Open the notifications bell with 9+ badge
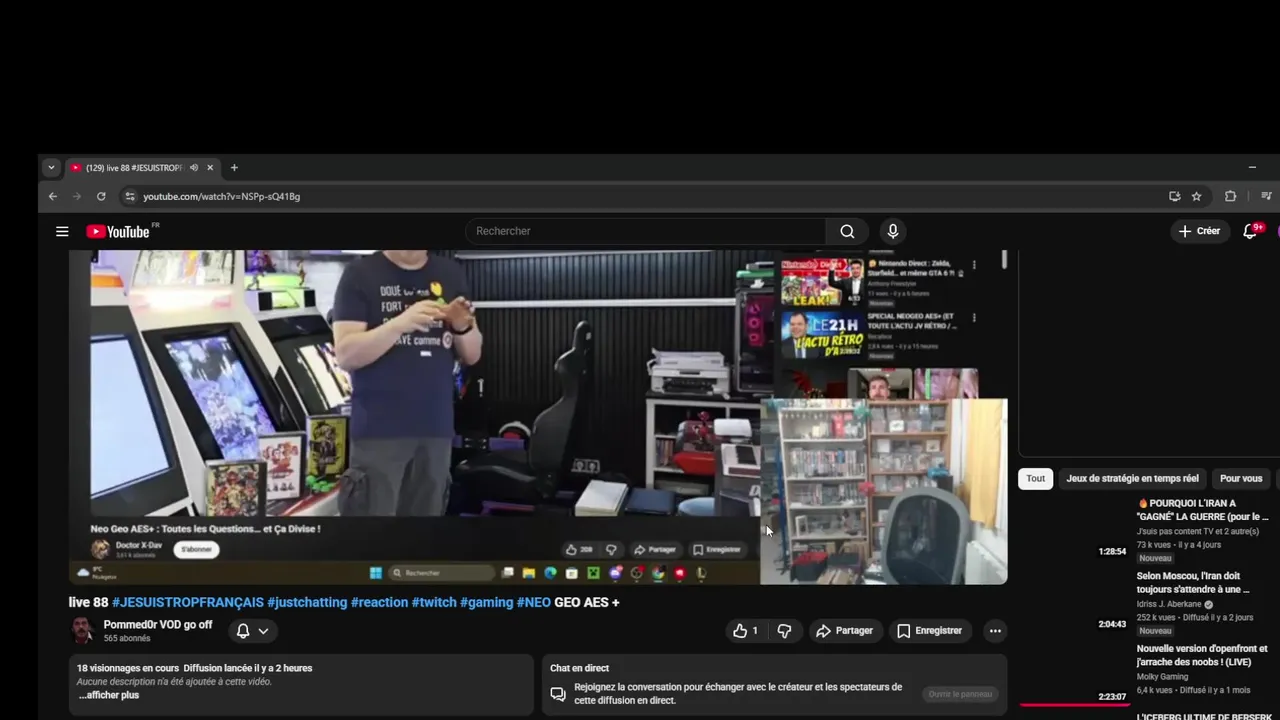 [1251, 231]
